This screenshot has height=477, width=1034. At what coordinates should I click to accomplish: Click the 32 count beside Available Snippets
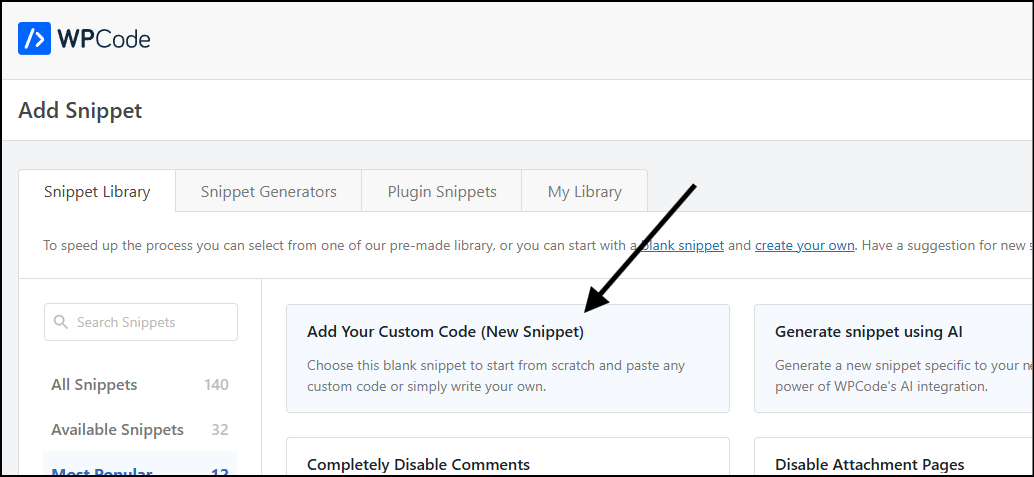click(220, 430)
